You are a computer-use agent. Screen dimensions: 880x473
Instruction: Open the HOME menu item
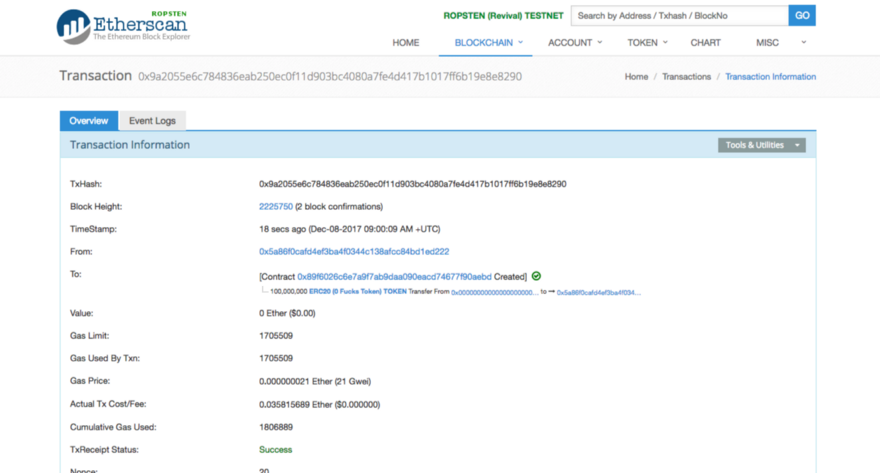(x=405, y=43)
